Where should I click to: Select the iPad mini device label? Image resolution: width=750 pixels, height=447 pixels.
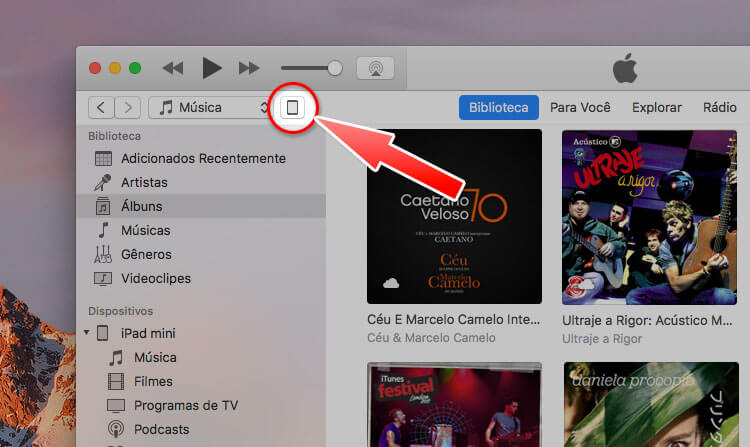tap(148, 333)
